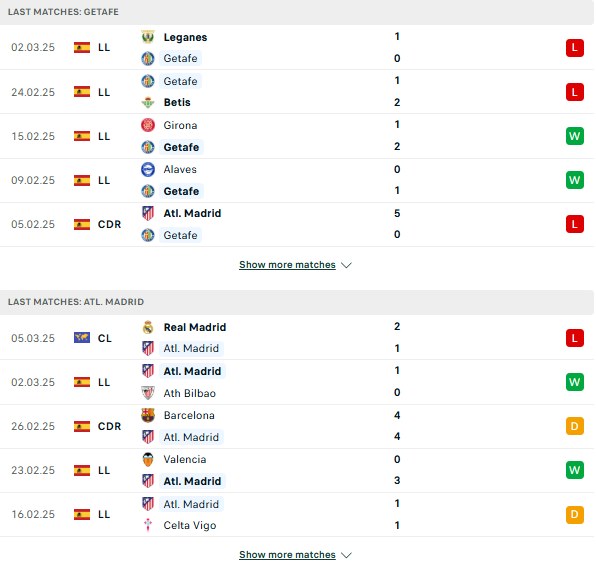
Task: Click orange D badge for Barcelona match
Action: [574, 426]
